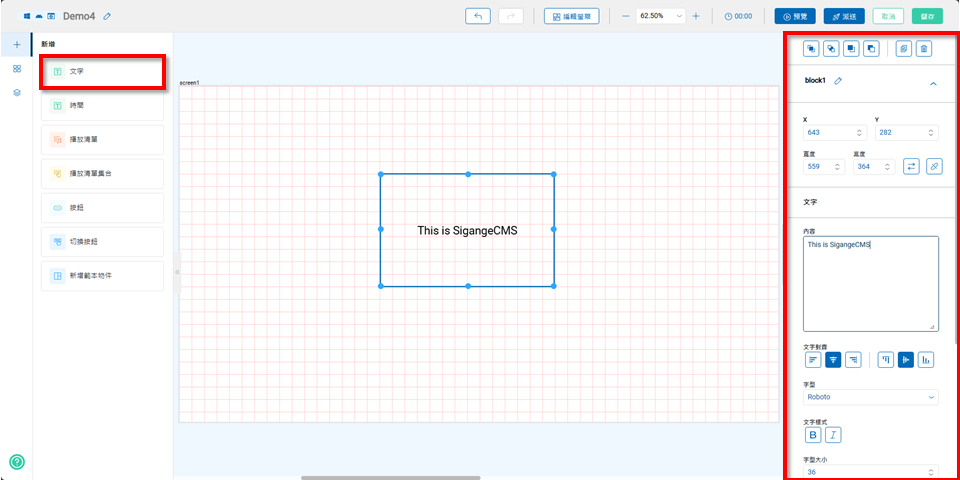Click the zoom in plus icon
Image resolution: width=960 pixels, height=480 pixels.
click(x=696, y=16)
